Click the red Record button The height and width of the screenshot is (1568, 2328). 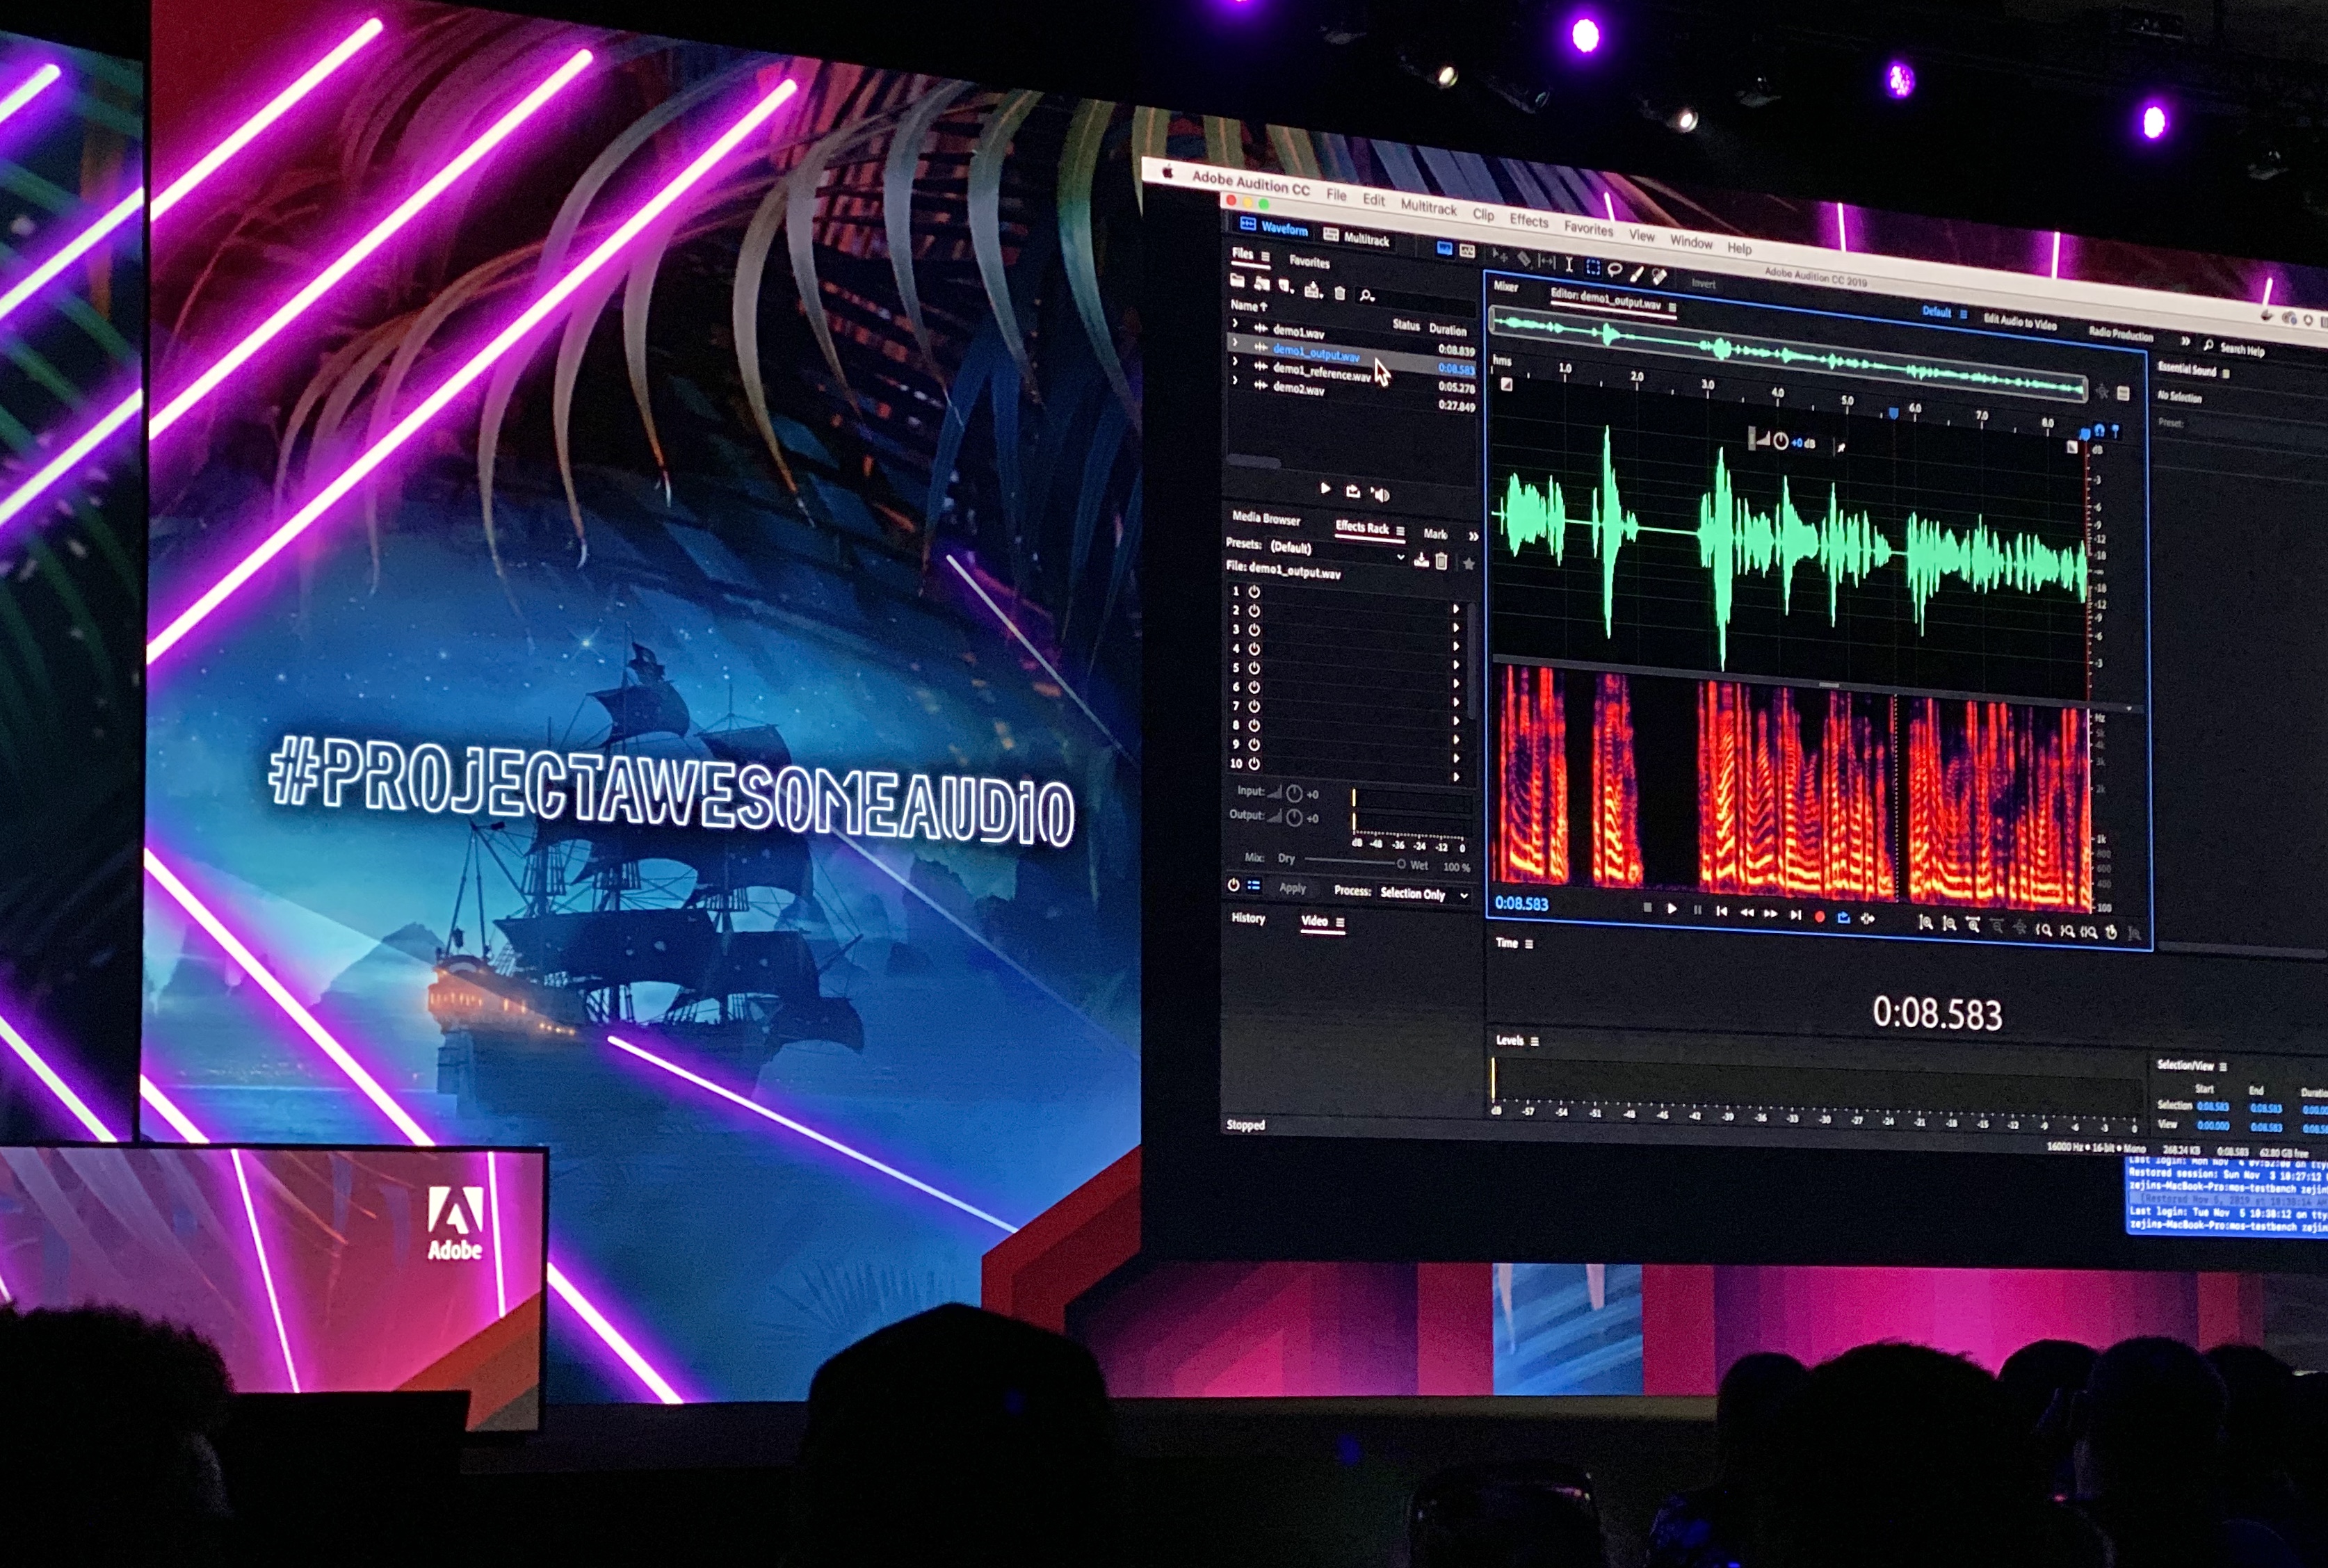coord(1819,917)
